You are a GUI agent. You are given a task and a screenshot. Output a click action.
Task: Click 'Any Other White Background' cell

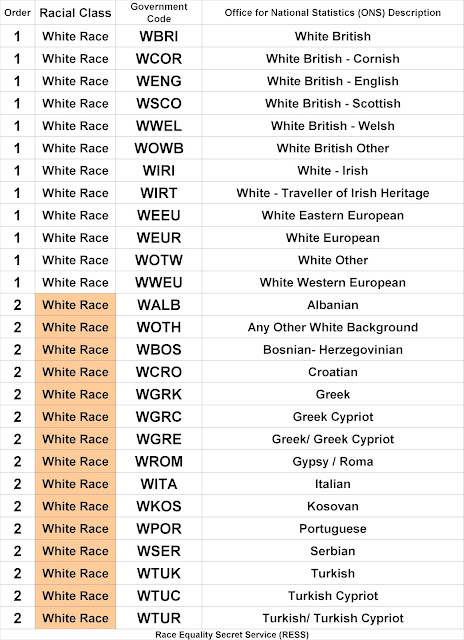point(333,327)
